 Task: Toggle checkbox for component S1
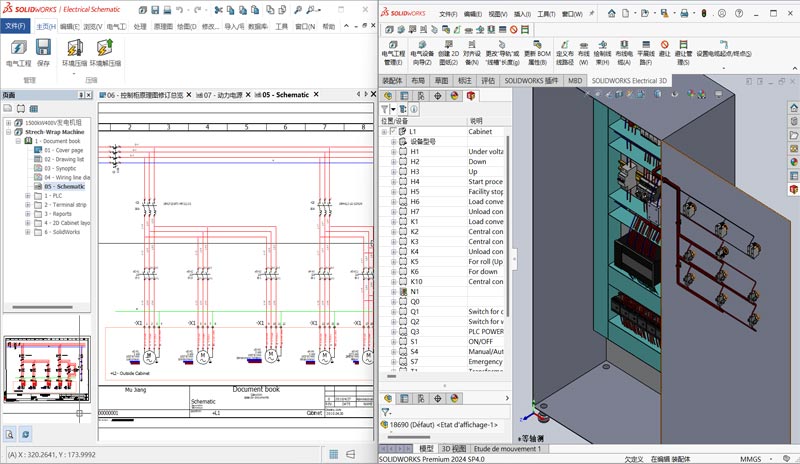[x=403, y=341]
